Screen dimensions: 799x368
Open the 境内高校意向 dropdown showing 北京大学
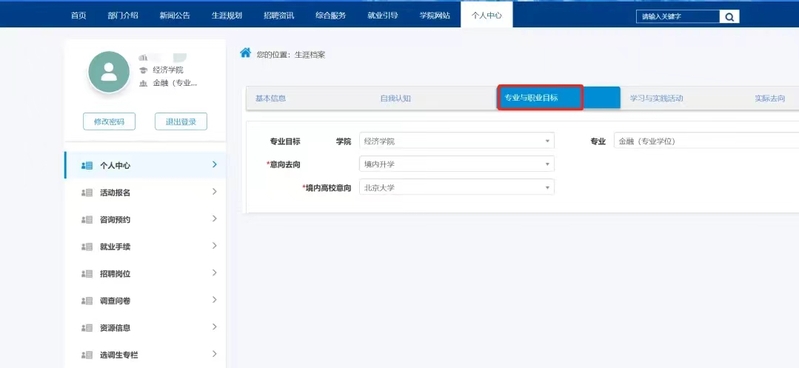[x=457, y=187]
